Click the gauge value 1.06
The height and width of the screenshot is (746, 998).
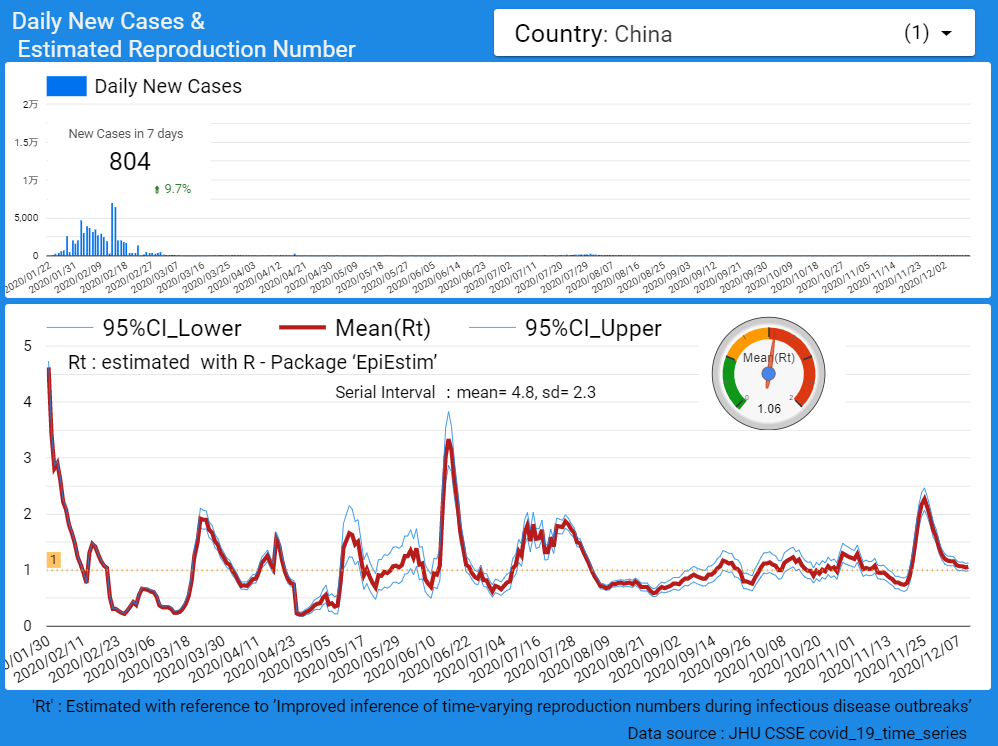(769, 408)
